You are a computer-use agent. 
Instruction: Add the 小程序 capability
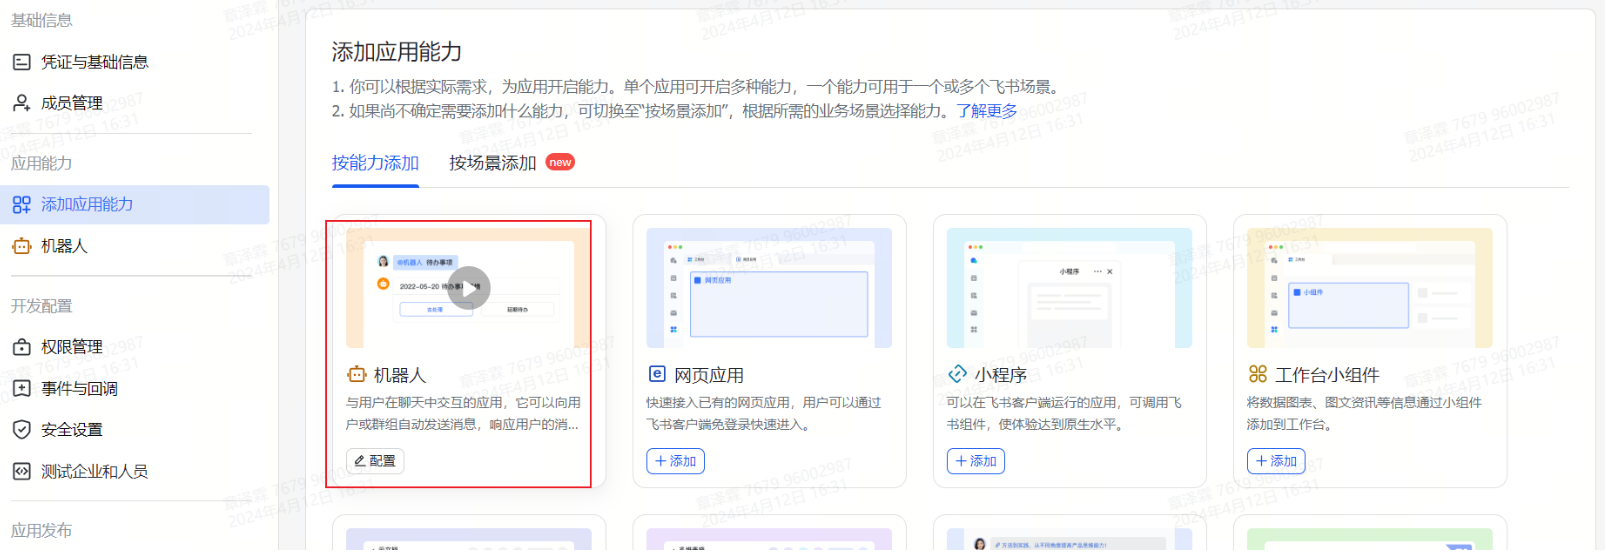976,461
